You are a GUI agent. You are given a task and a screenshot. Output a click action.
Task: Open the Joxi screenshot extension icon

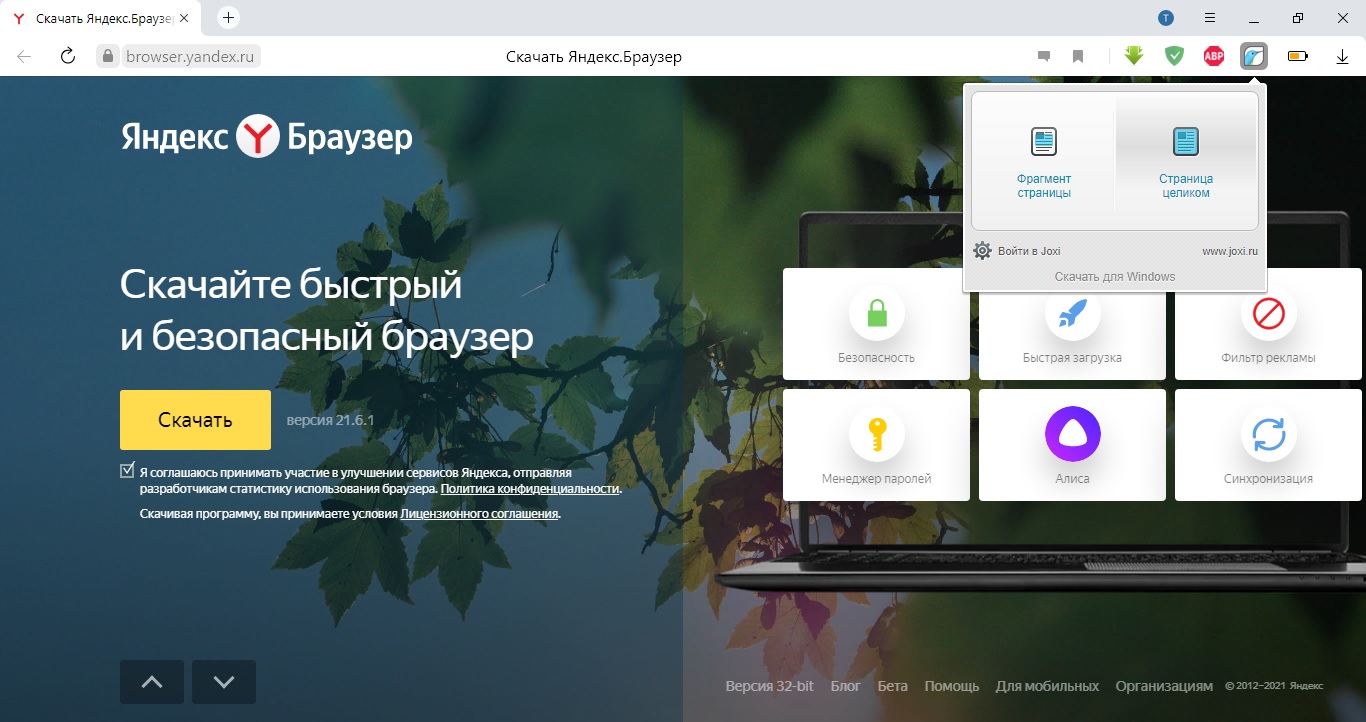pos(1253,55)
